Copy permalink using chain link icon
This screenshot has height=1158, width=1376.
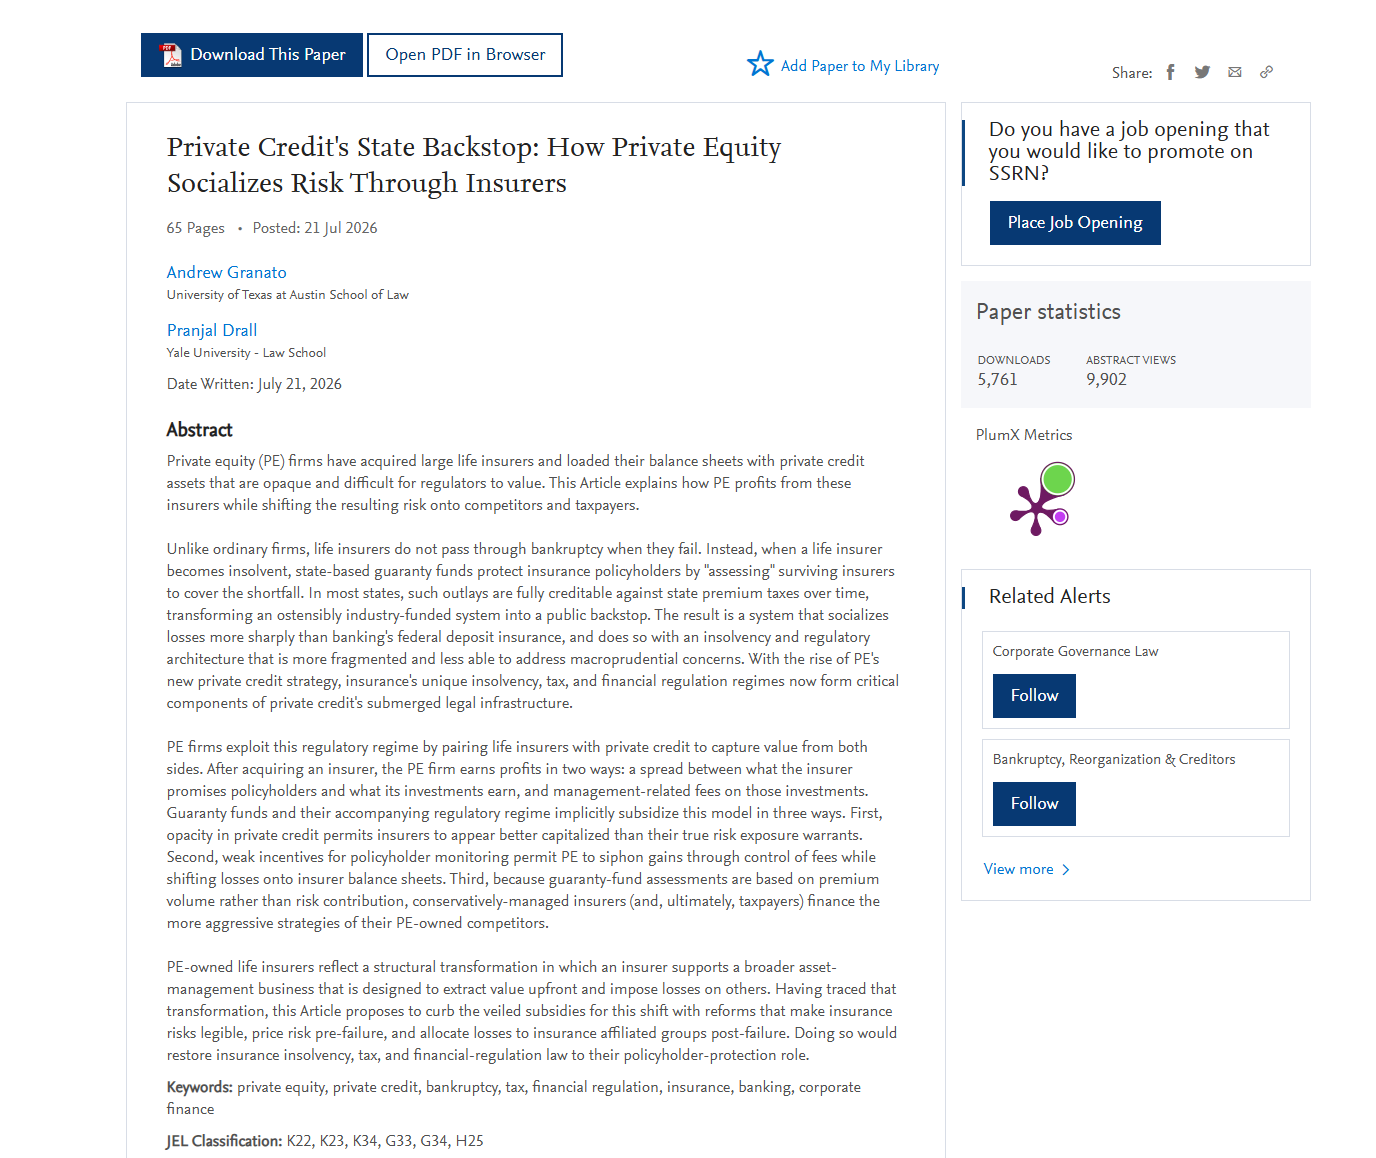click(x=1266, y=72)
